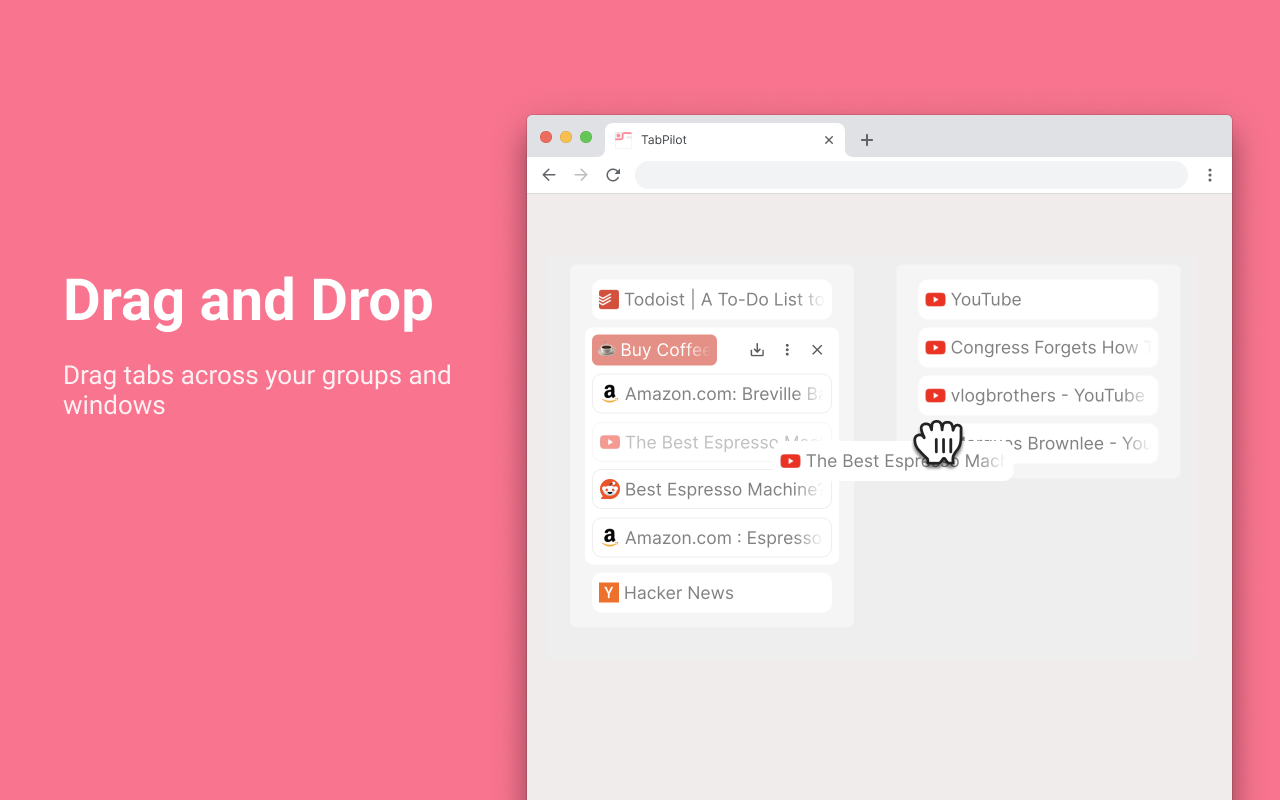Click the YouTube icon on vlogbrothers entry

point(935,395)
